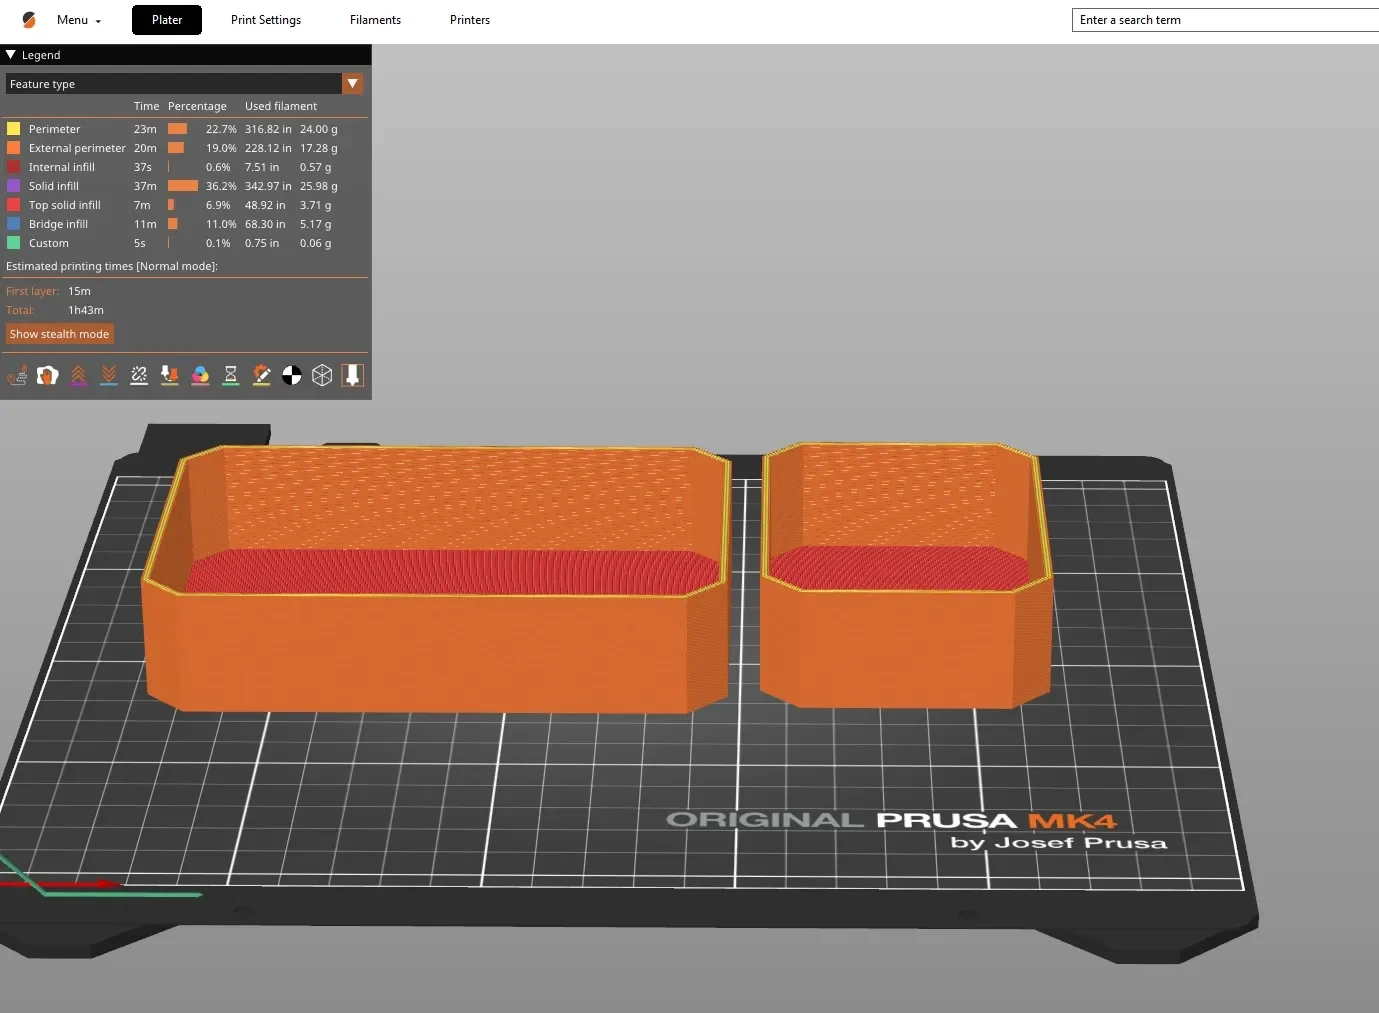Show deretractions with downward chevrons icon
1379x1013 pixels.
pos(109,375)
